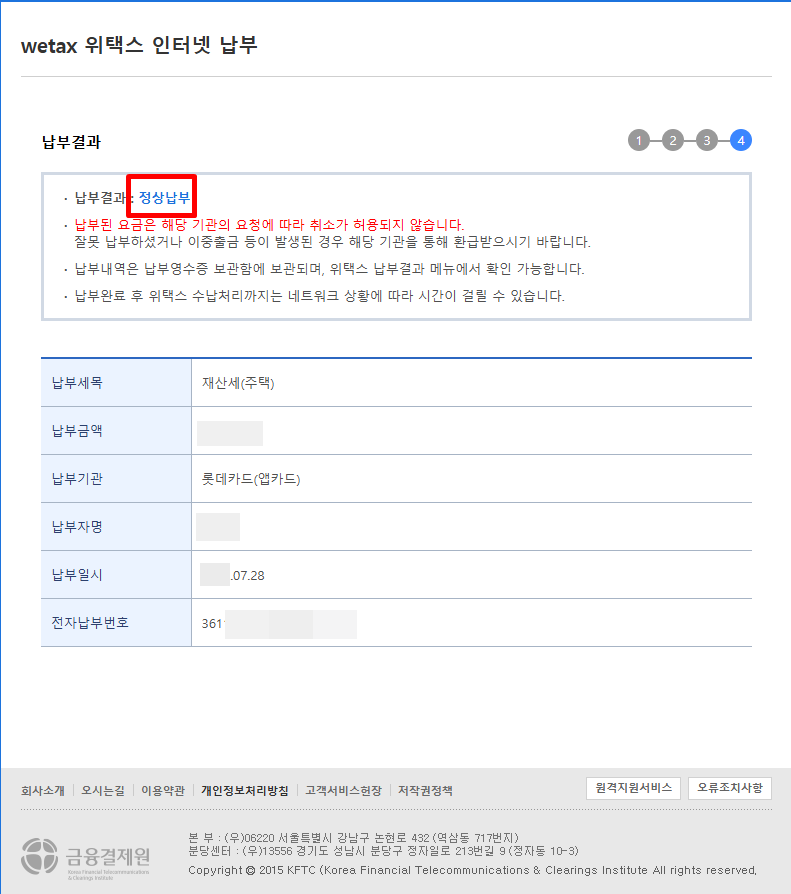Click step 3 circle indicator
This screenshot has height=894, width=791.
click(707, 140)
